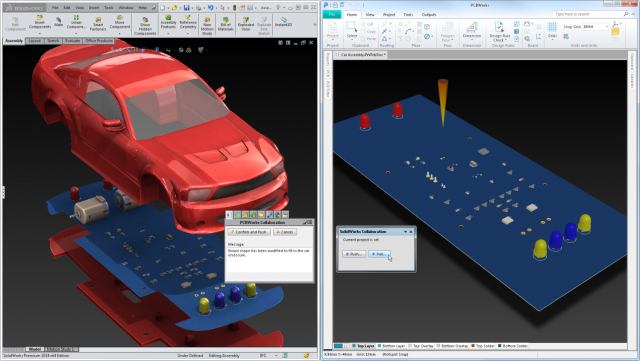The image size is (640, 361).
Task: Launch the Exploded View tool
Action: 246,24
